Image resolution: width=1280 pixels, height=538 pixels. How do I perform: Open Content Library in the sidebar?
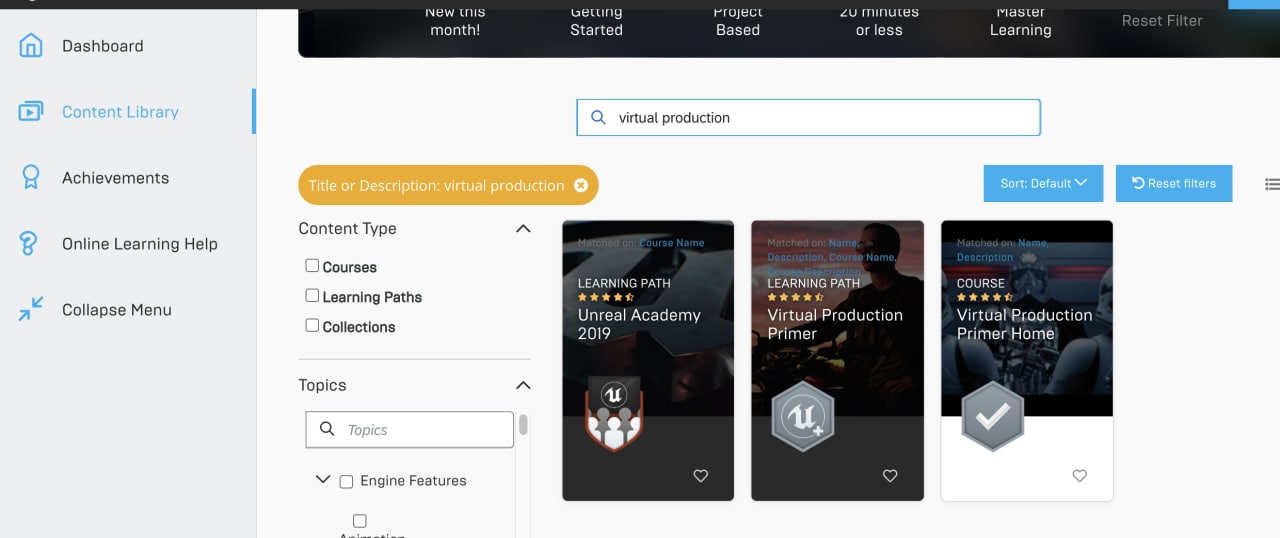[120, 112]
